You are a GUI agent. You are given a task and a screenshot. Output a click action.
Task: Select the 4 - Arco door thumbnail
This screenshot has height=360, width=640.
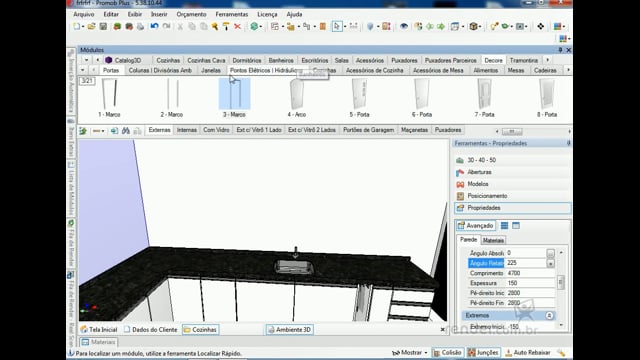click(297, 98)
